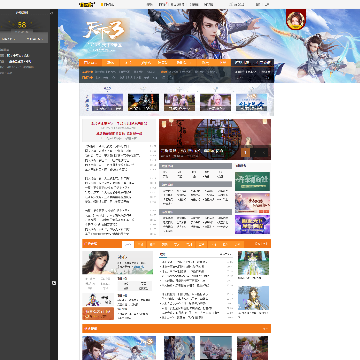Click the first tab of the orange main navigation bar
The height and width of the screenshot is (360, 360).
(x=90, y=63)
